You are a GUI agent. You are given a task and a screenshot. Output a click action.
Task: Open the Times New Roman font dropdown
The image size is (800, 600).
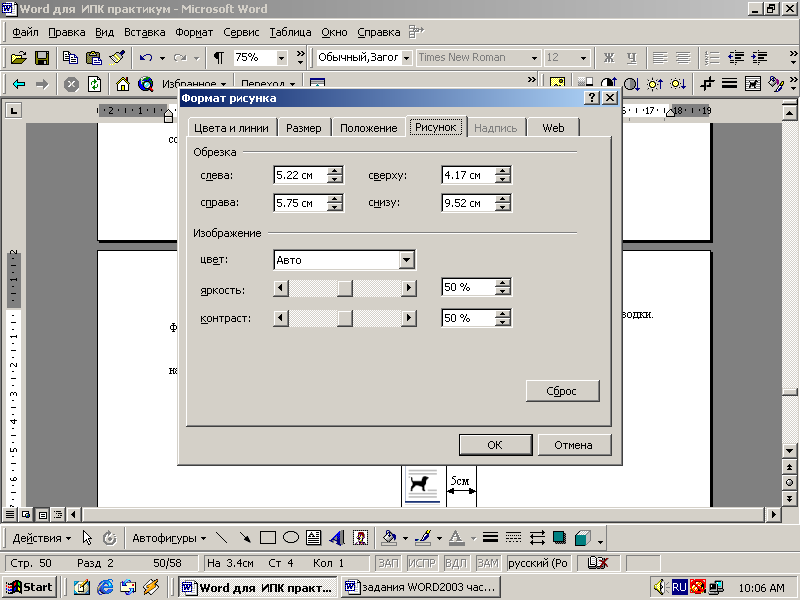click(x=534, y=58)
